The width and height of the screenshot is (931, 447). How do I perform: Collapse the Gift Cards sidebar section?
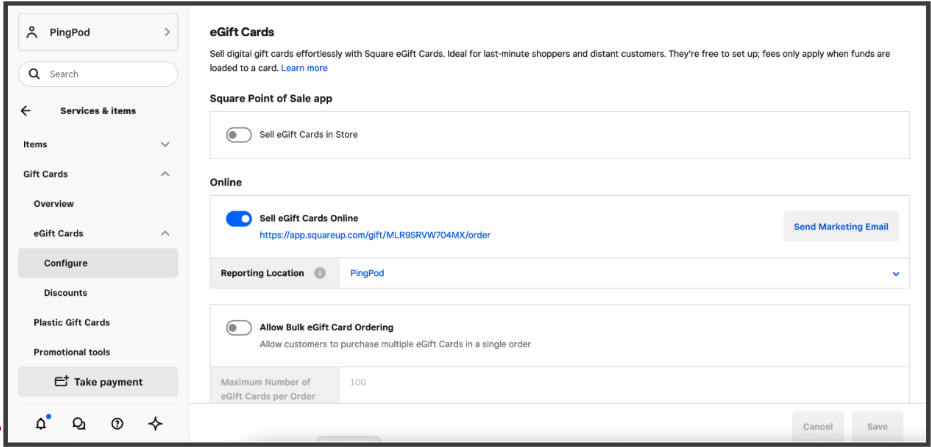click(x=165, y=174)
